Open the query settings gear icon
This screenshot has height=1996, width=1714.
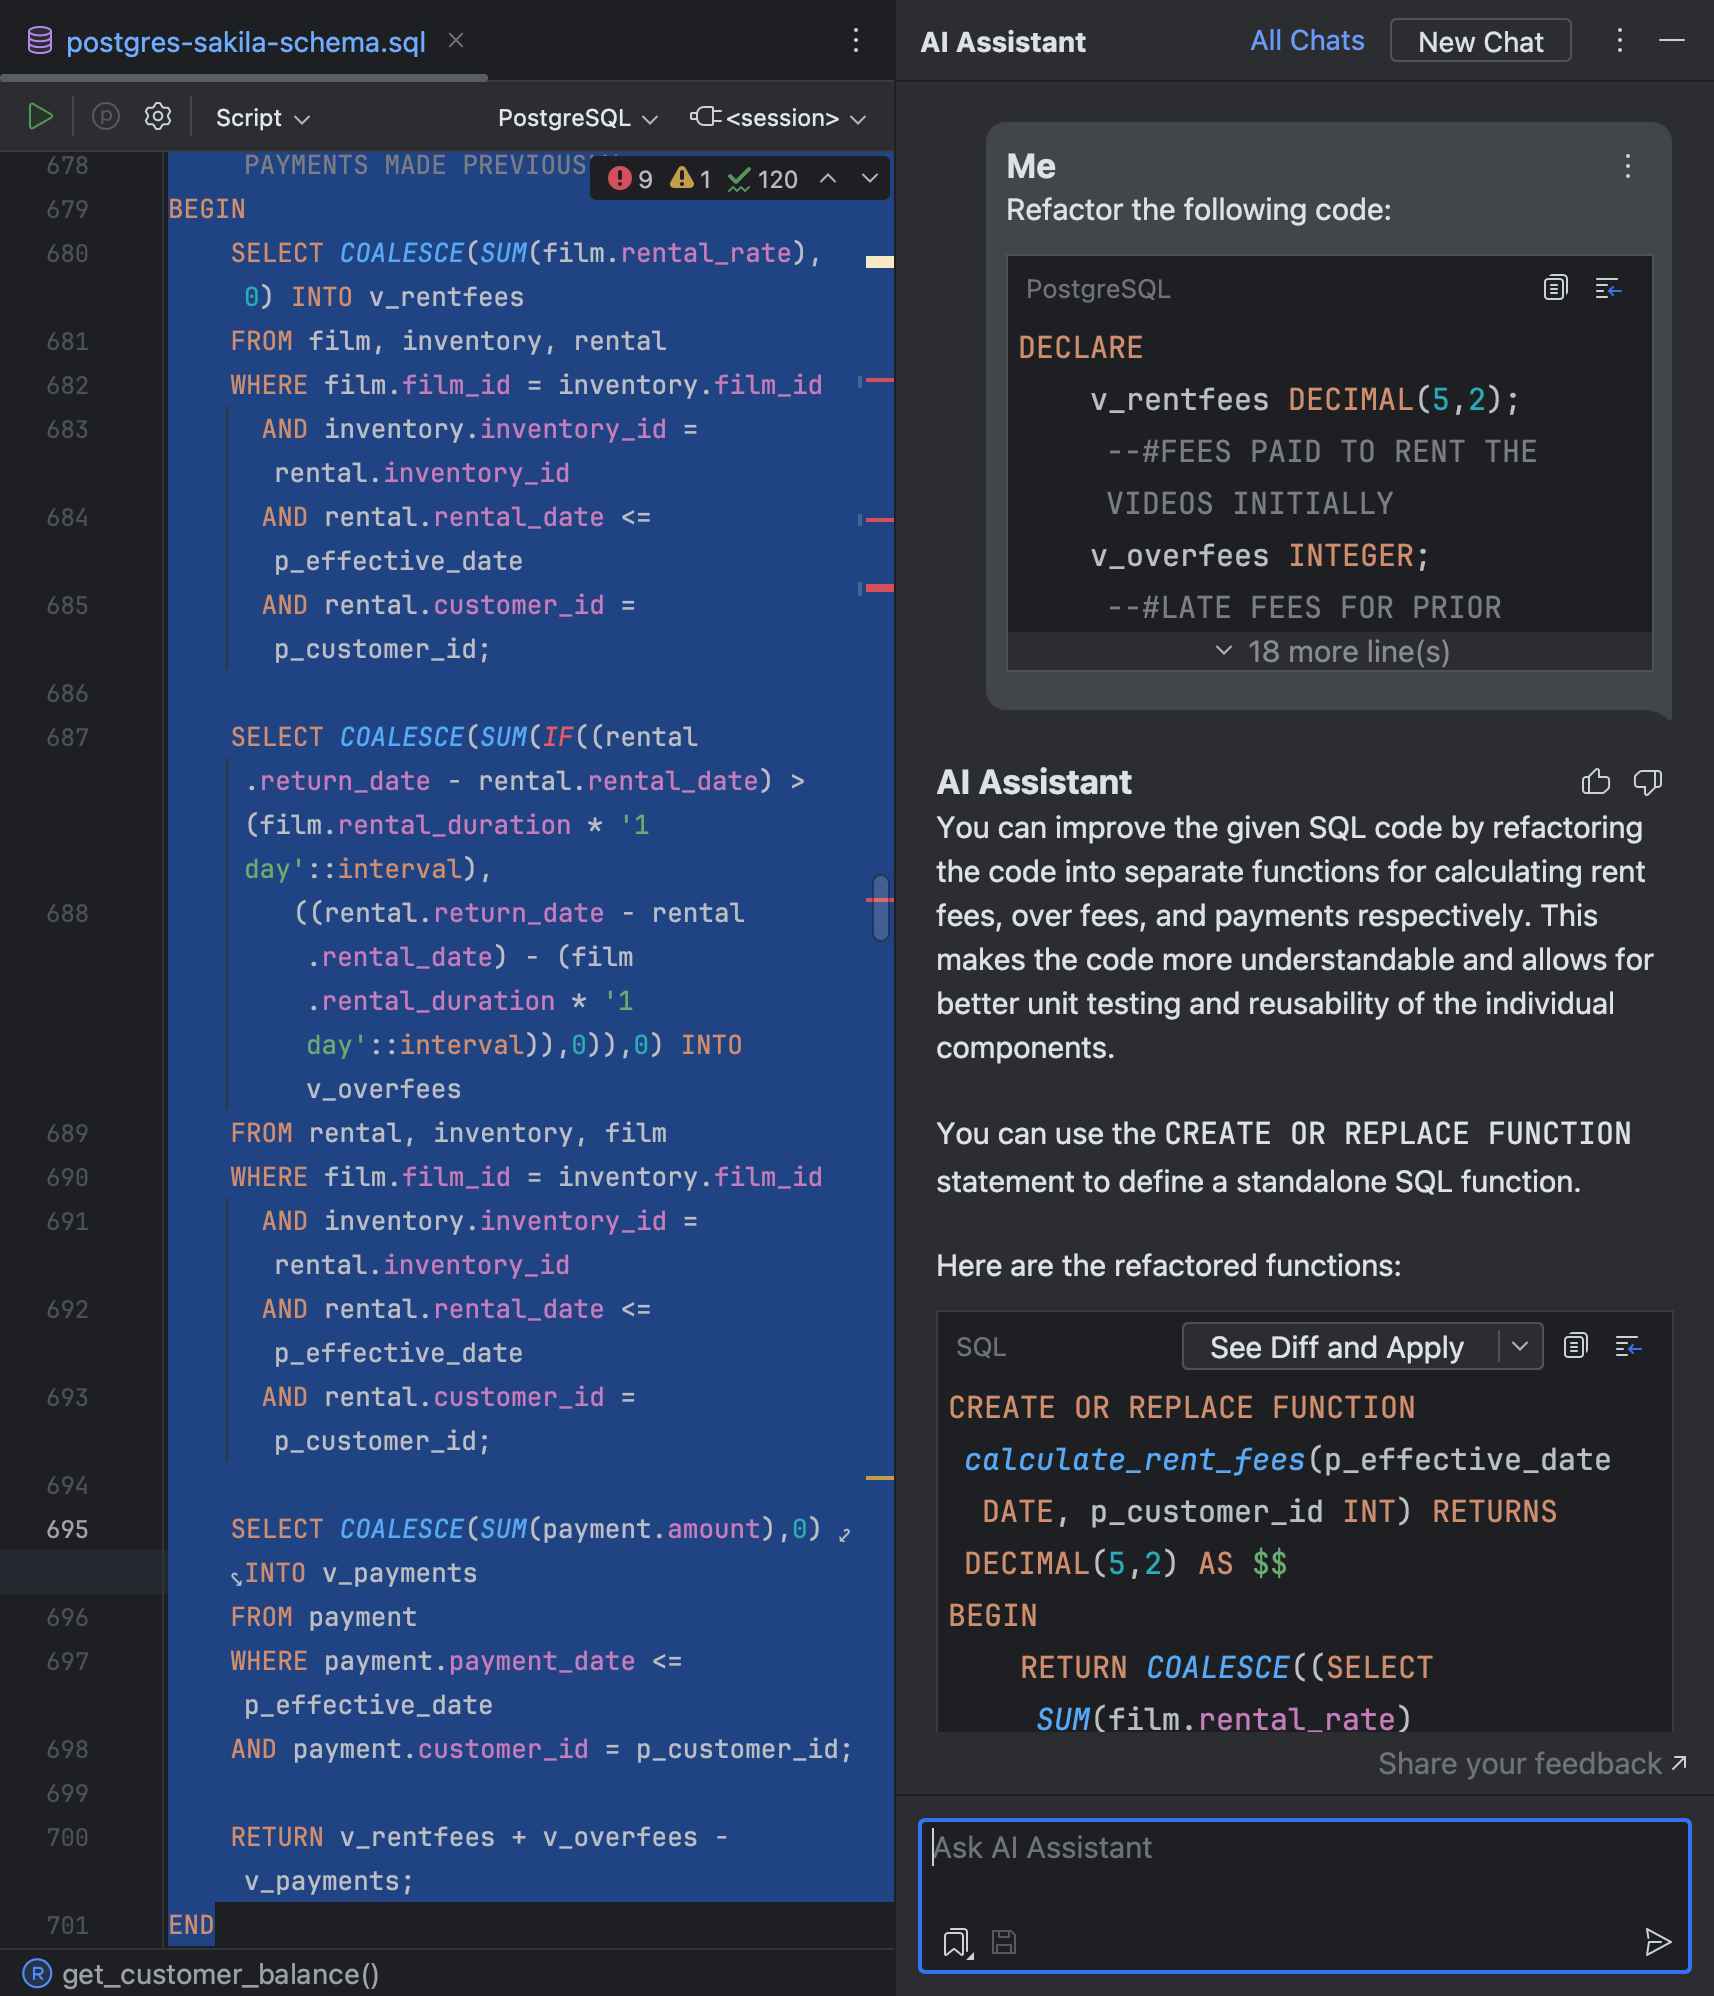pos(158,117)
